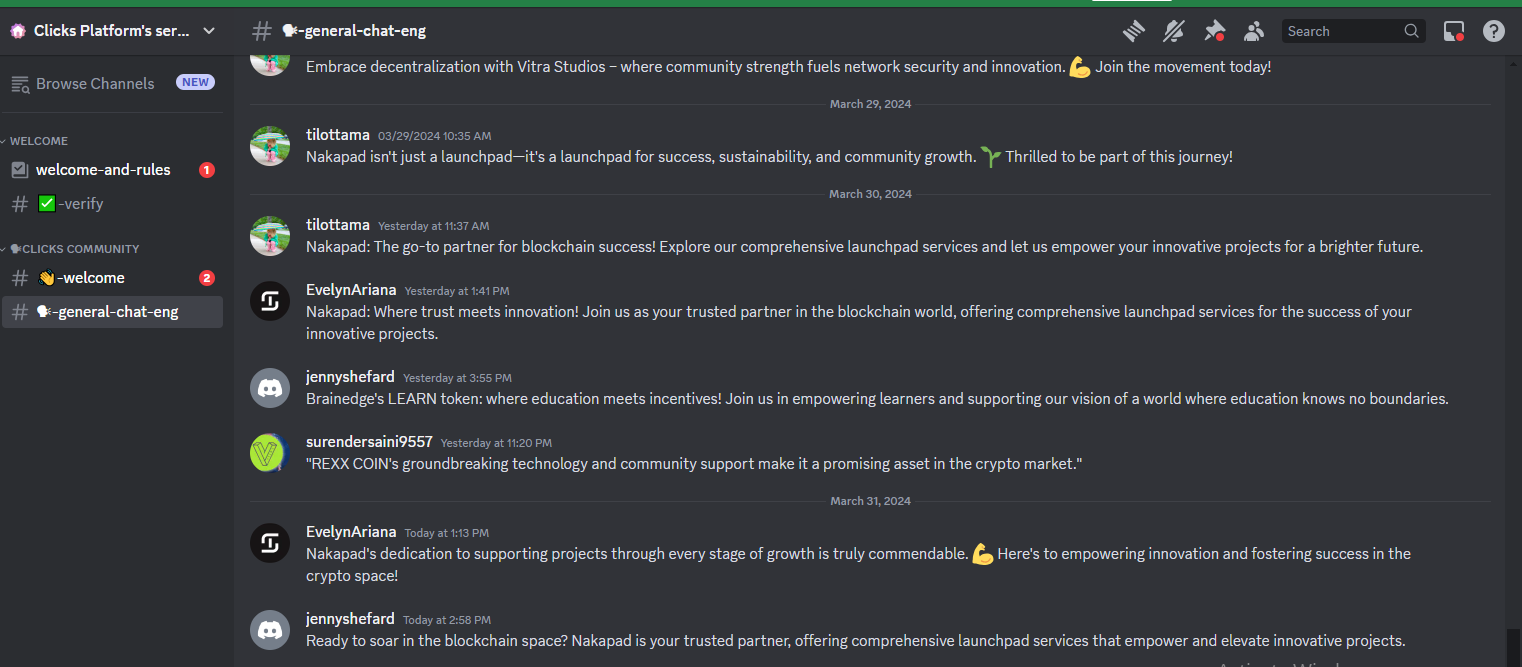This screenshot has width=1522, height=667.
Task: Collapse the WELCOME category
Action: pos(38,141)
